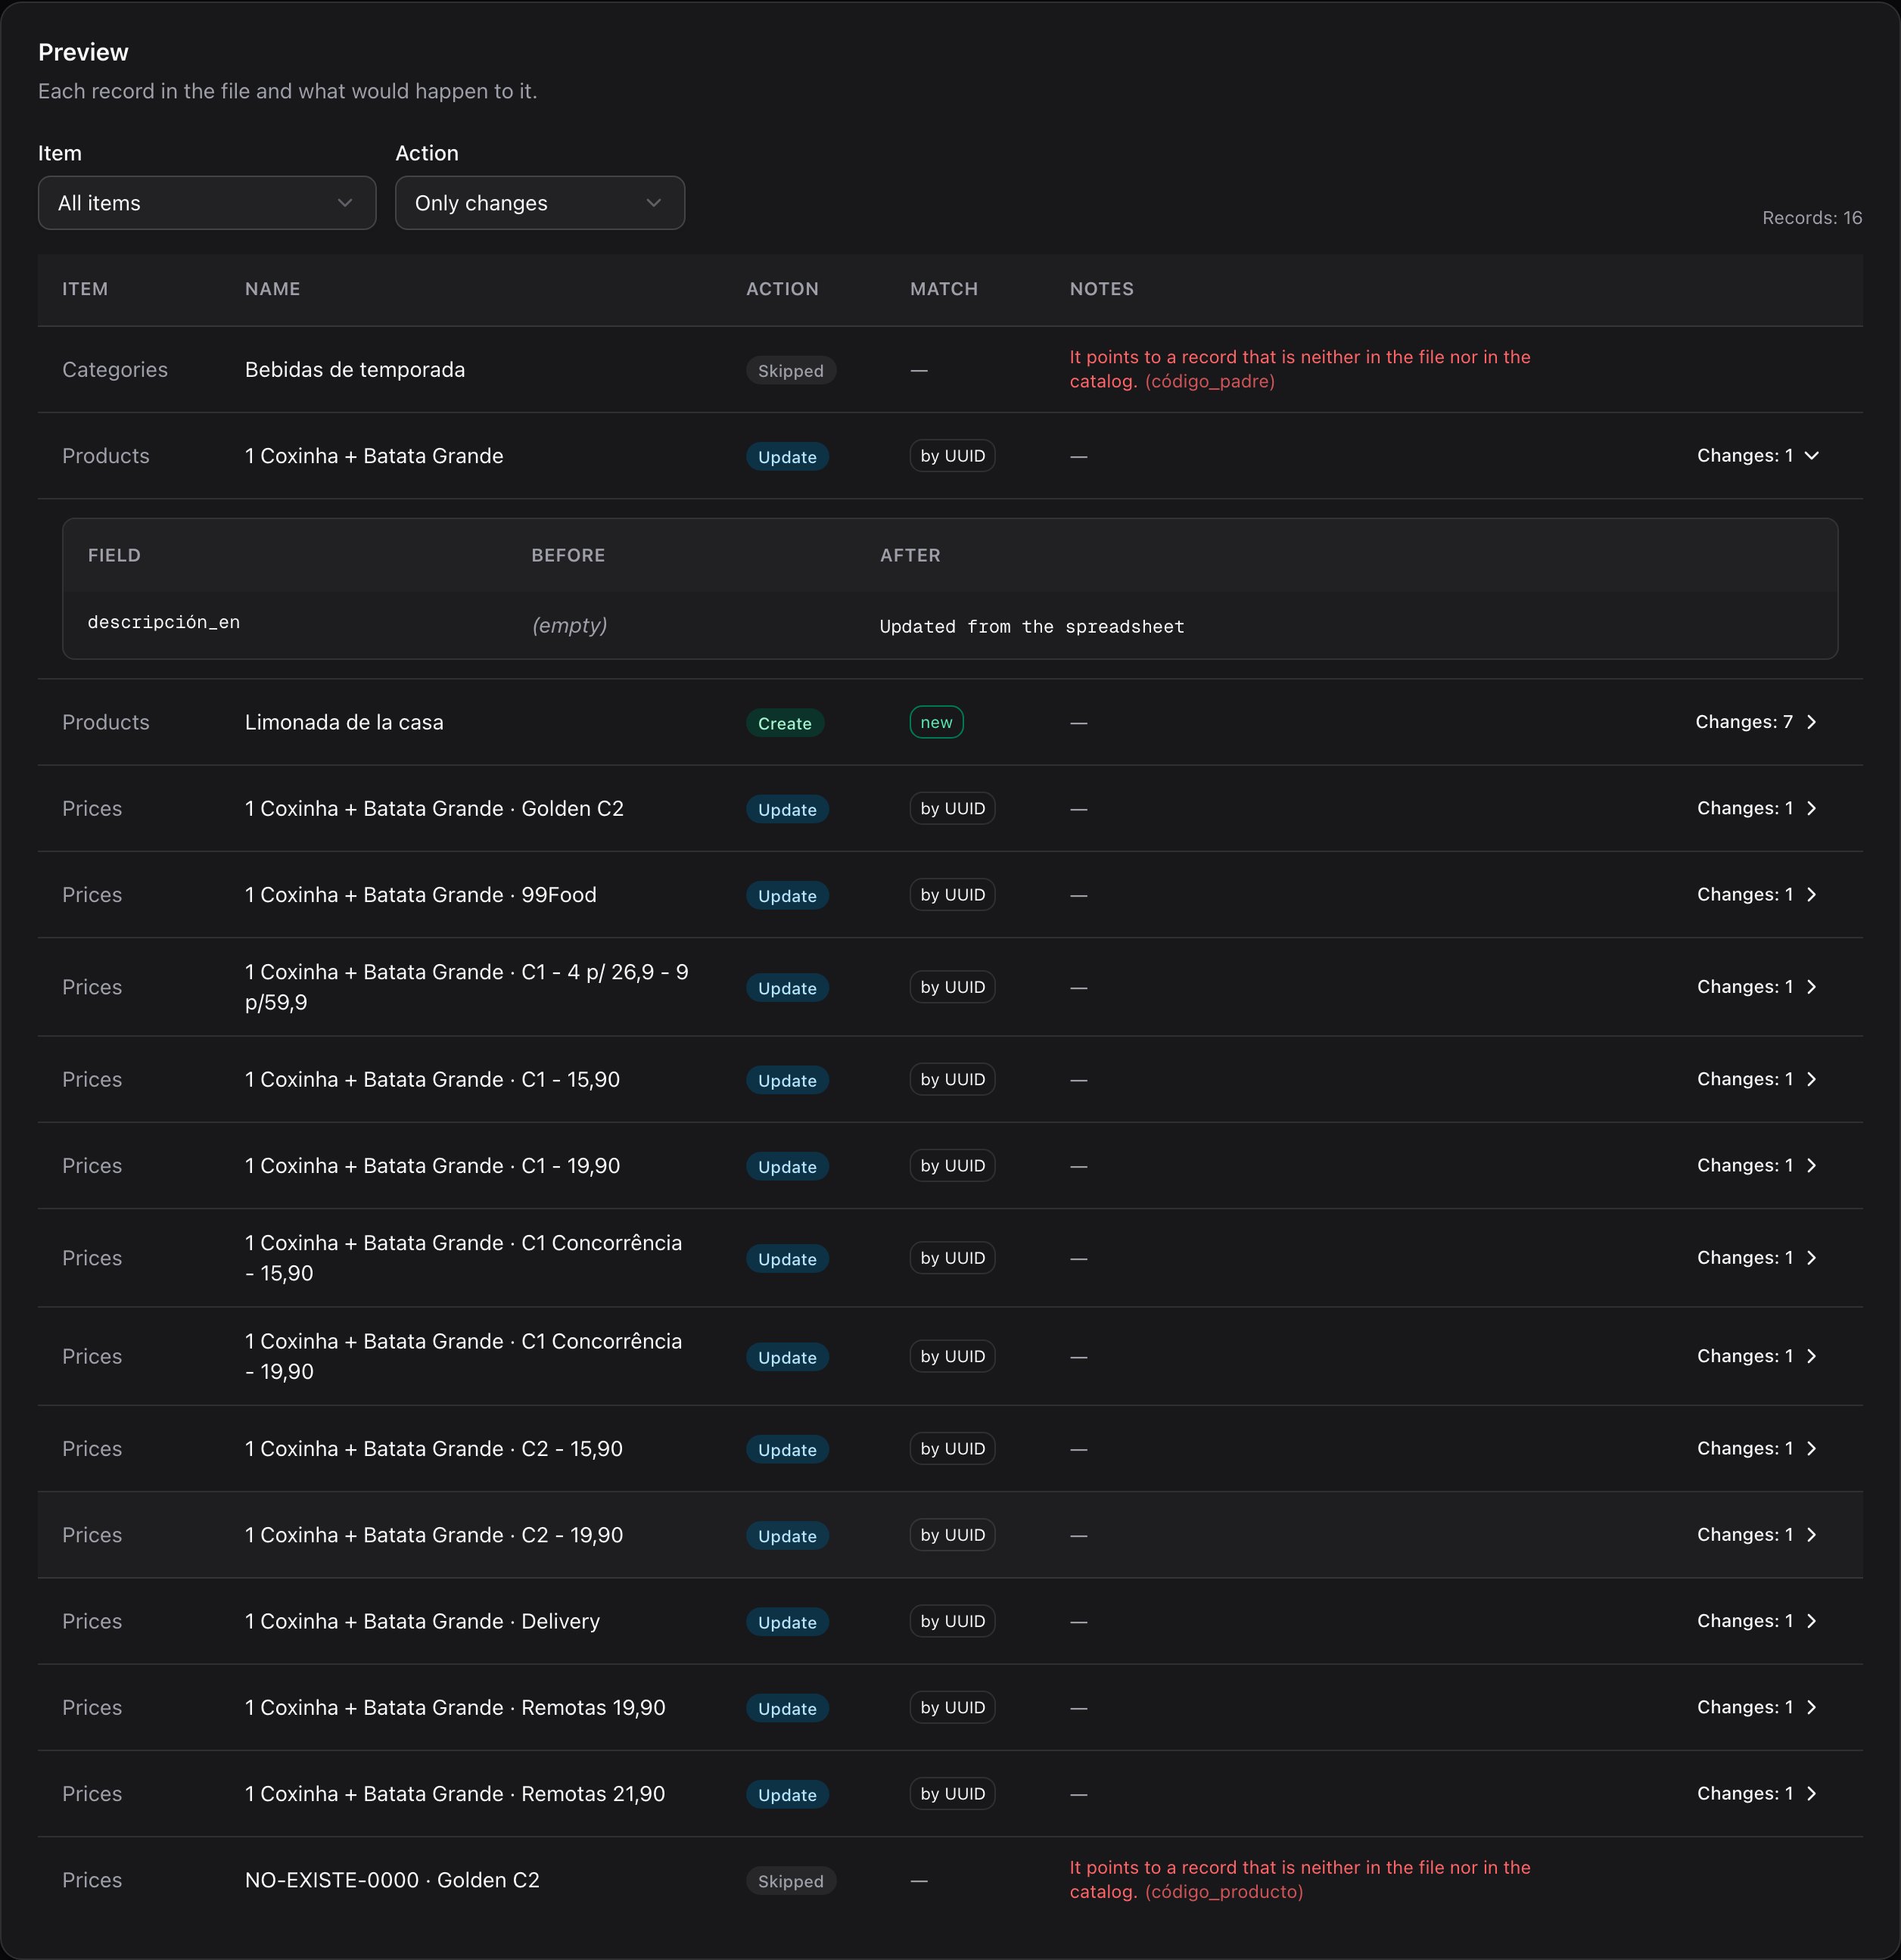Viewport: 1901px width, 1960px height.
Task: Open the Item filter dropdown 'All items'
Action: [x=207, y=203]
